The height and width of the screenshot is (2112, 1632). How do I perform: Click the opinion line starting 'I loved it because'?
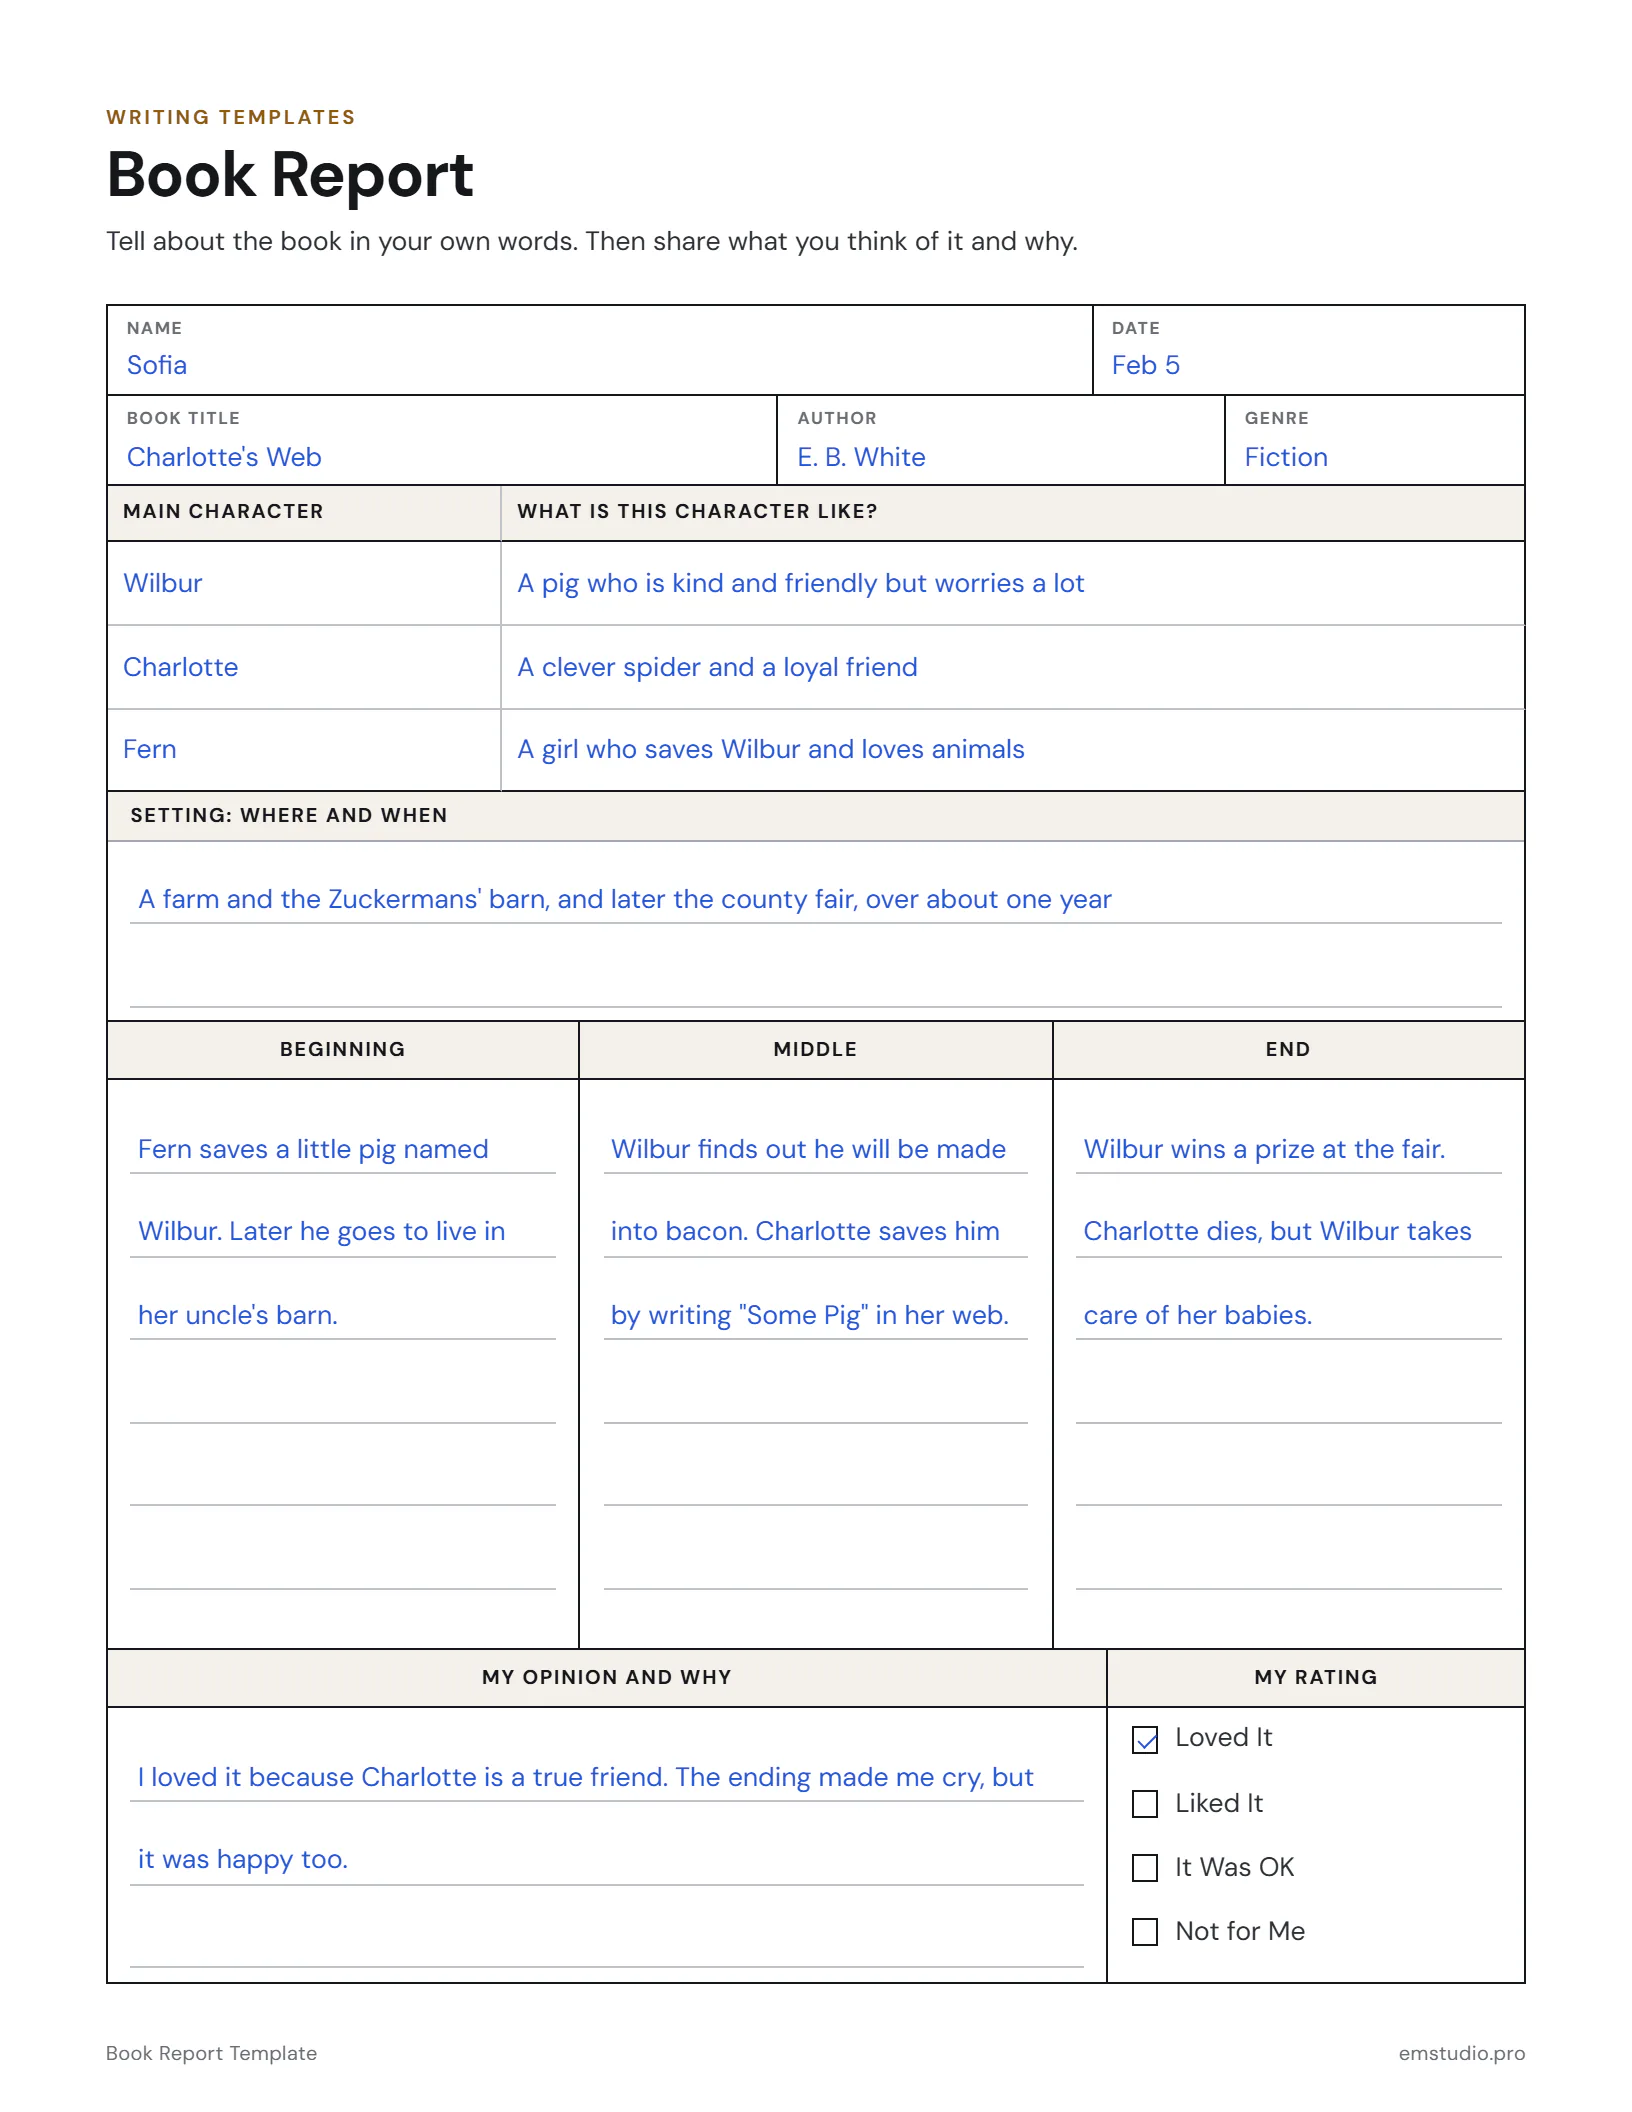pyautogui.click(x=607, y=1778)
